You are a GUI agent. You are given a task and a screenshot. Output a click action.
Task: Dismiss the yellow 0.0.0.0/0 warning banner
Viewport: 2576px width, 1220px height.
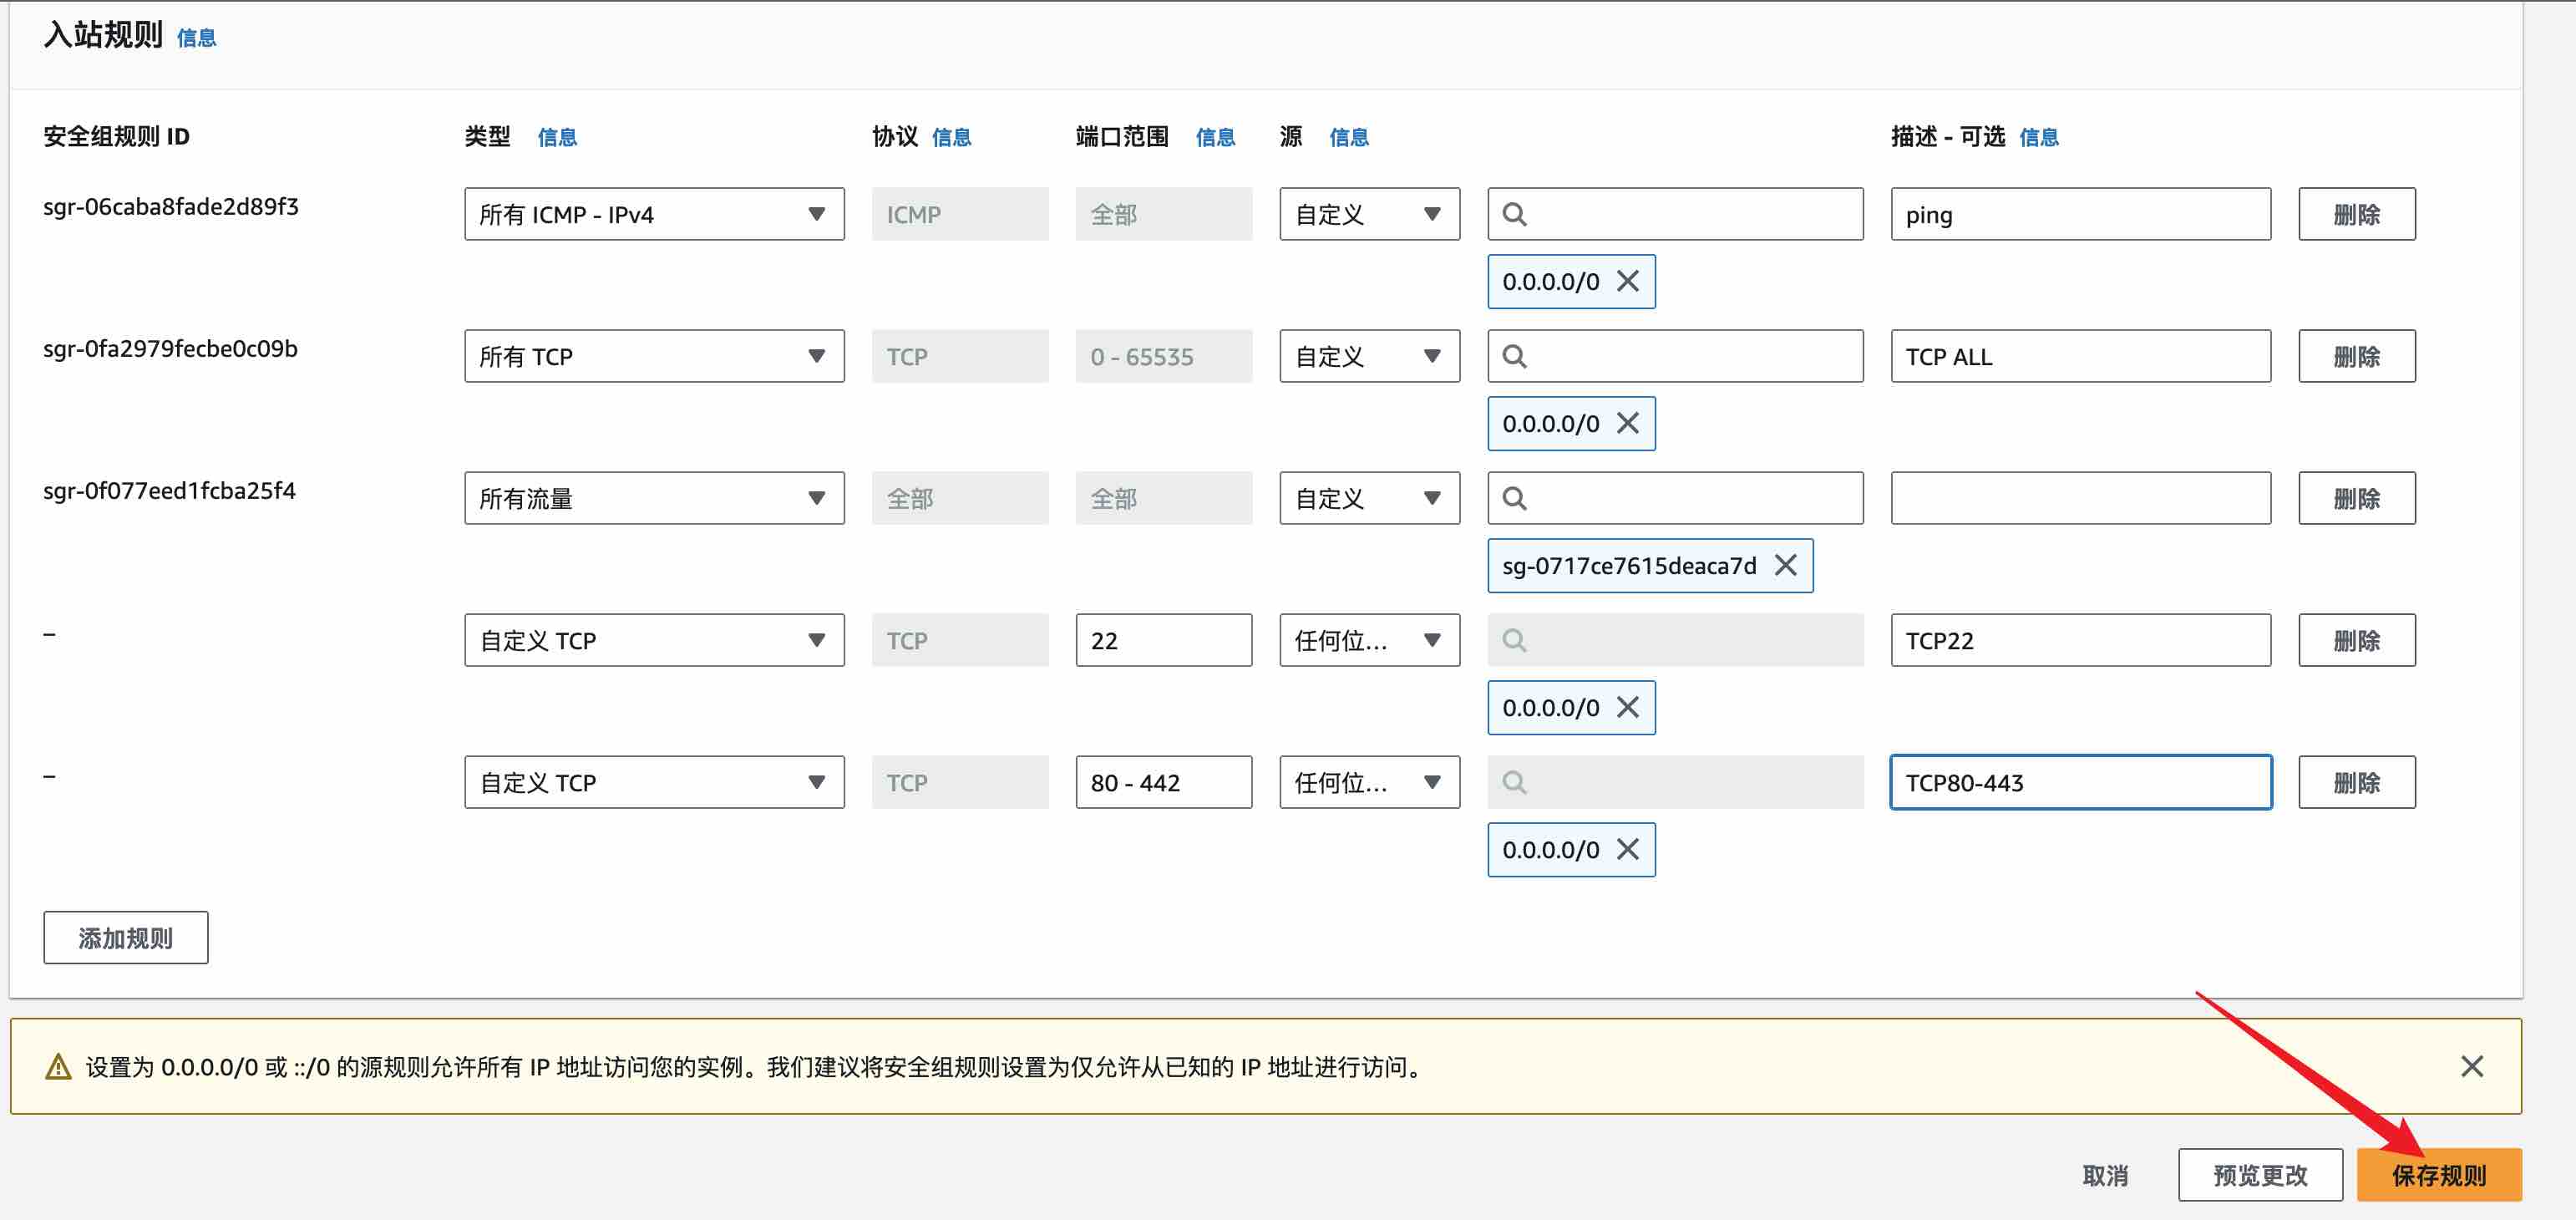coord(2471,1066)
